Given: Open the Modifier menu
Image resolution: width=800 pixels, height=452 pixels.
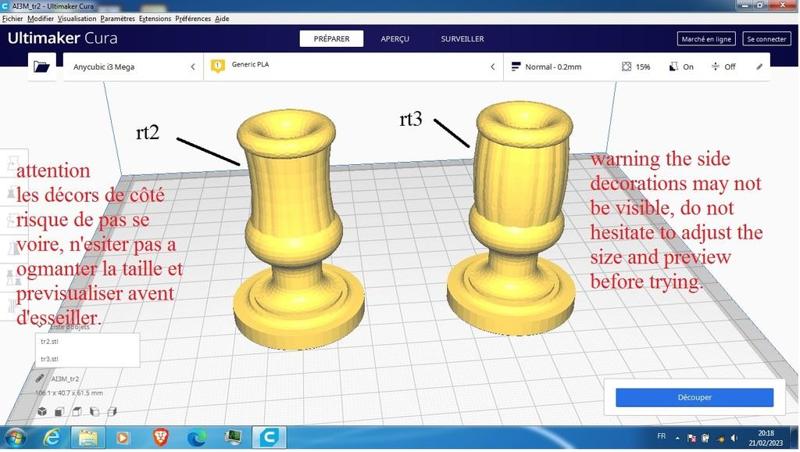Looking at the screenshot, I should coord(40,18).
